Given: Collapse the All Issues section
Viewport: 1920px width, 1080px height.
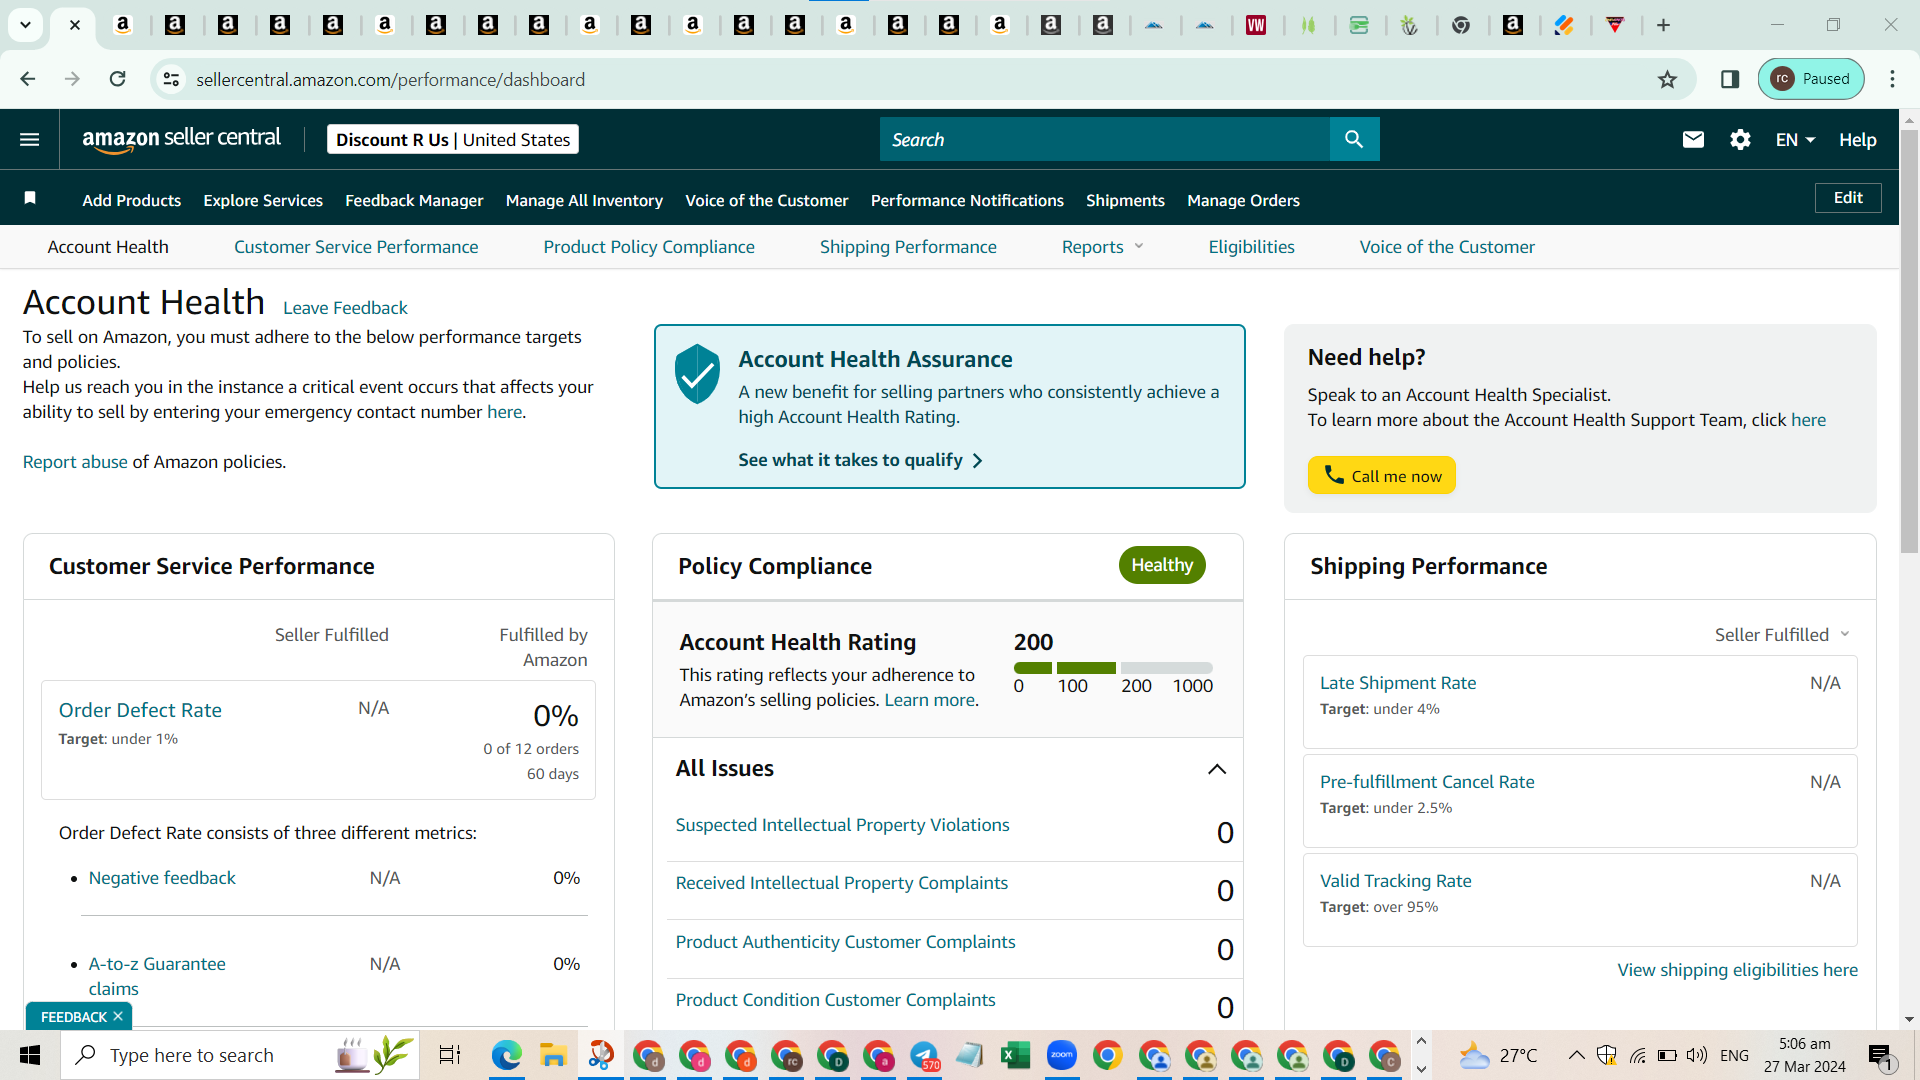Looking at the screenshot, I should click(1216, 769).
